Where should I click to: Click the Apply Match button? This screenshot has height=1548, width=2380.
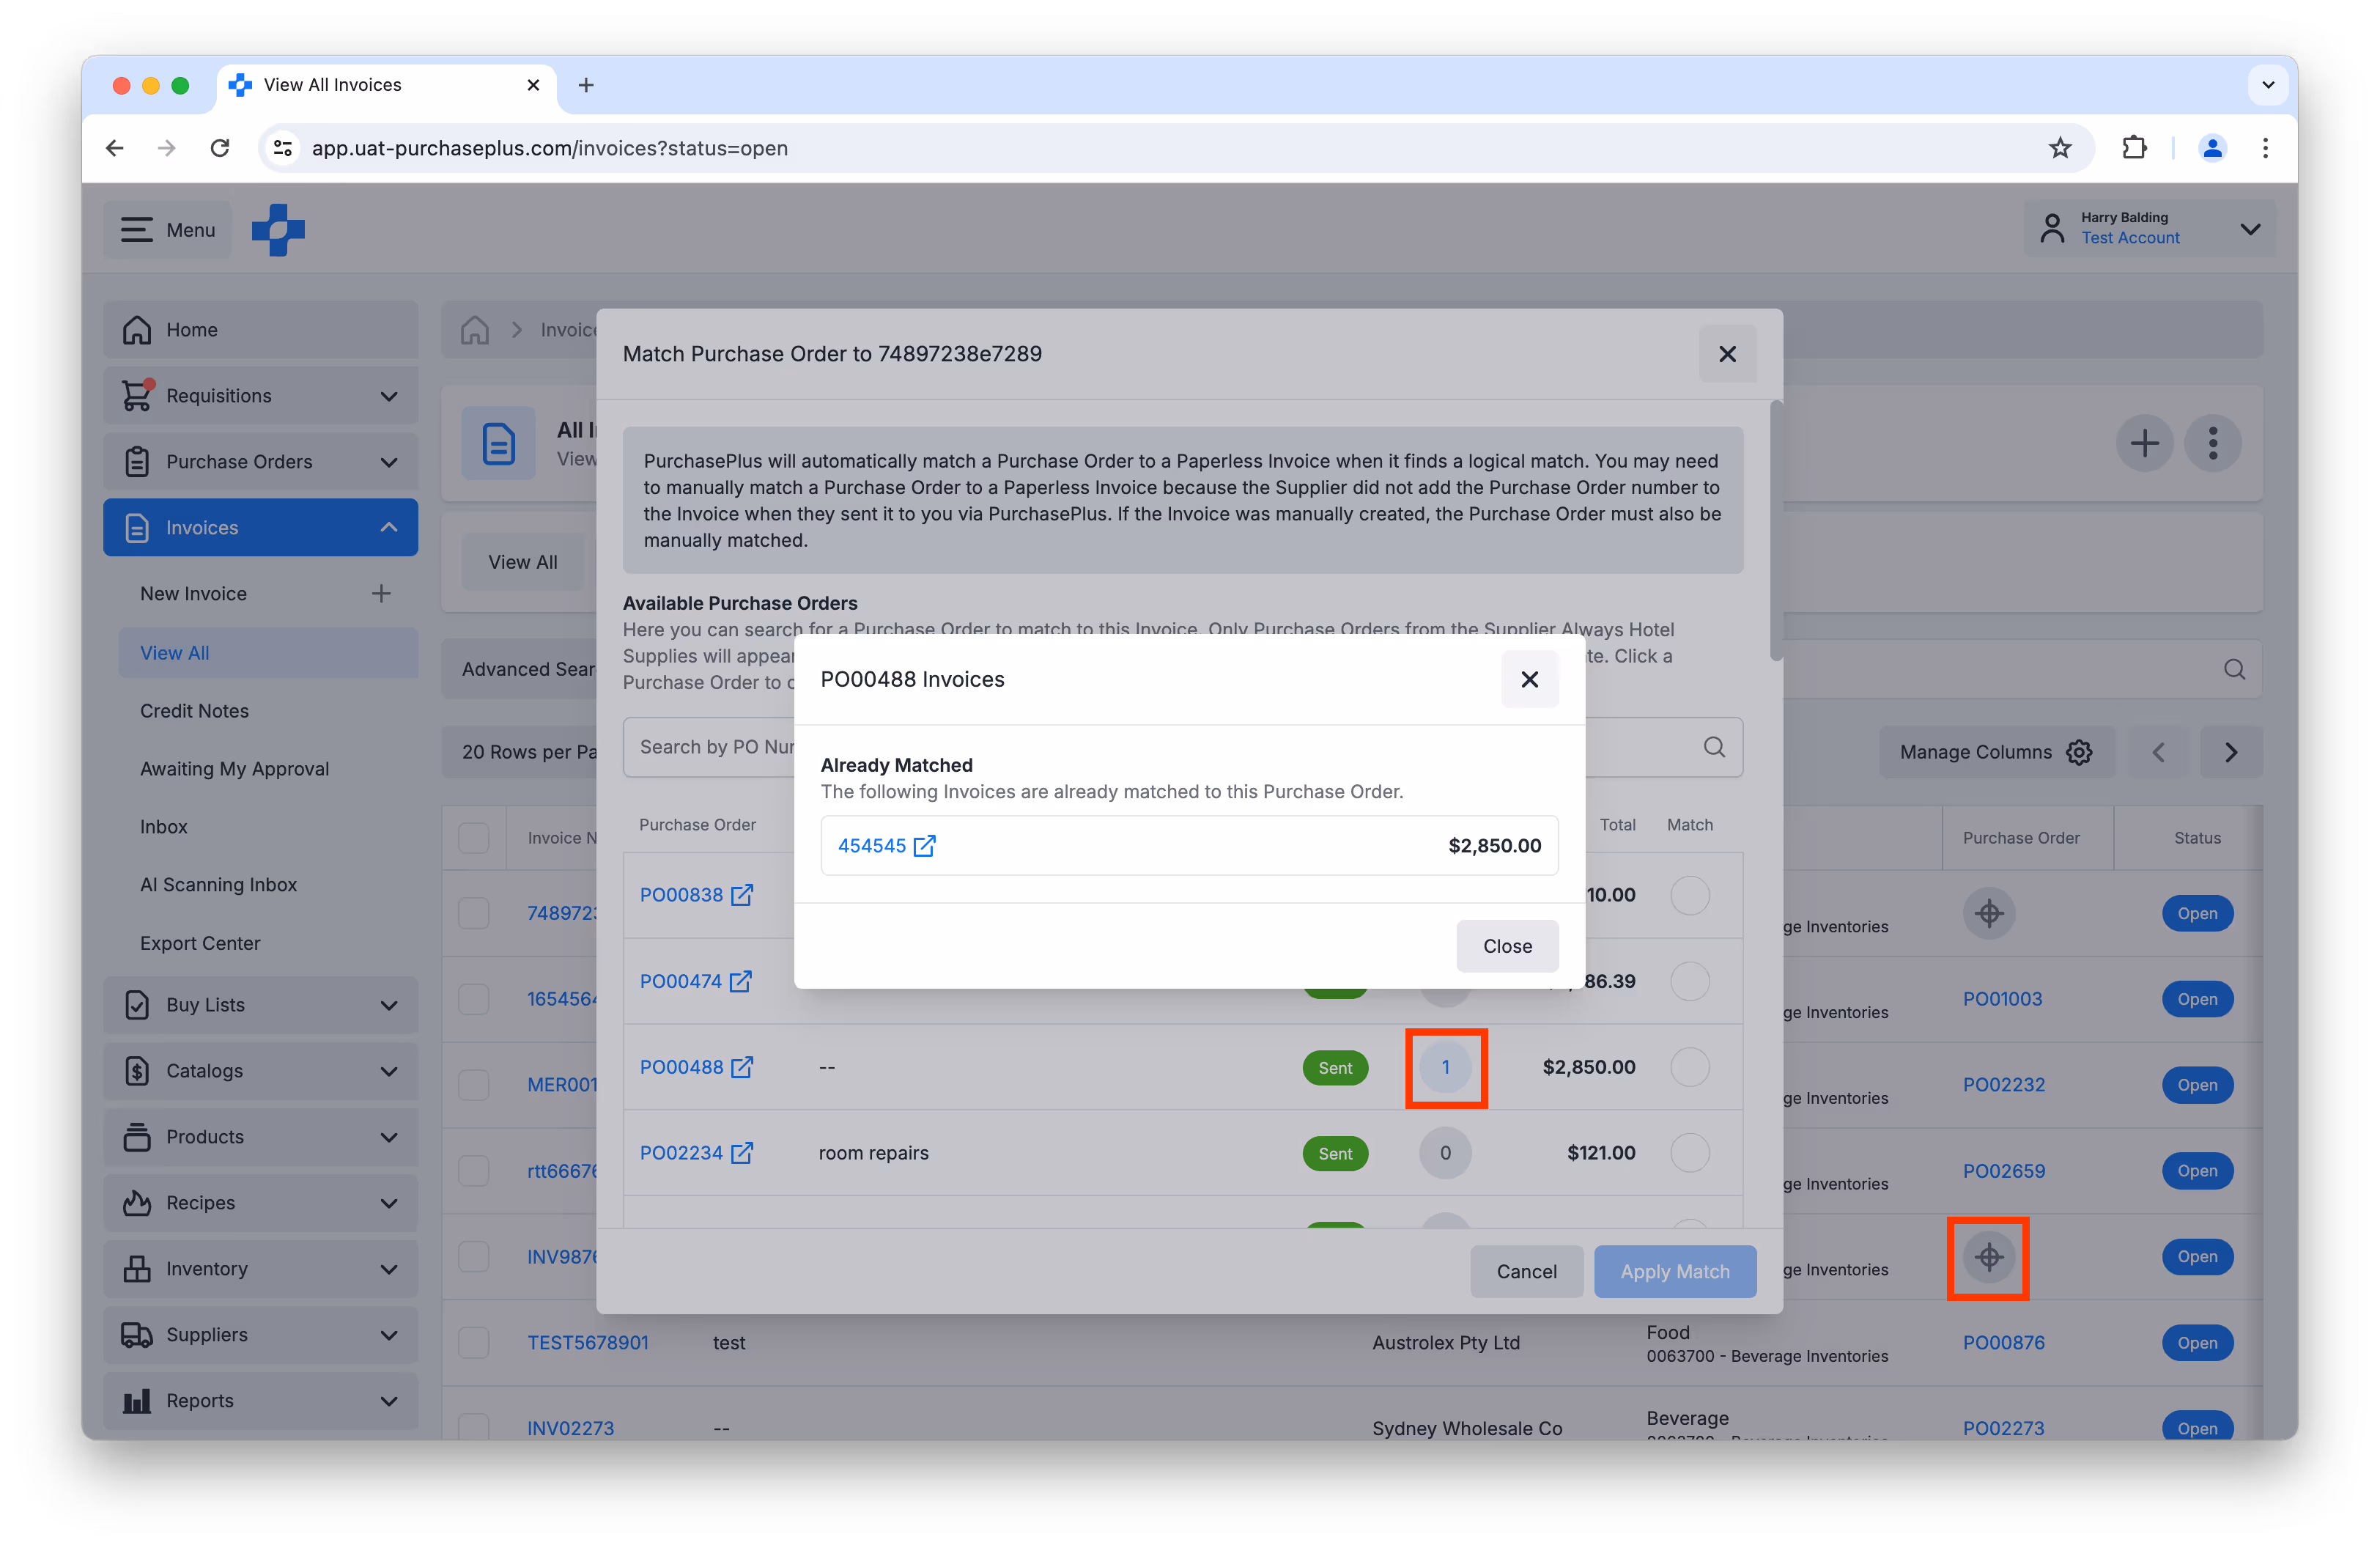coord(1674,1272)
